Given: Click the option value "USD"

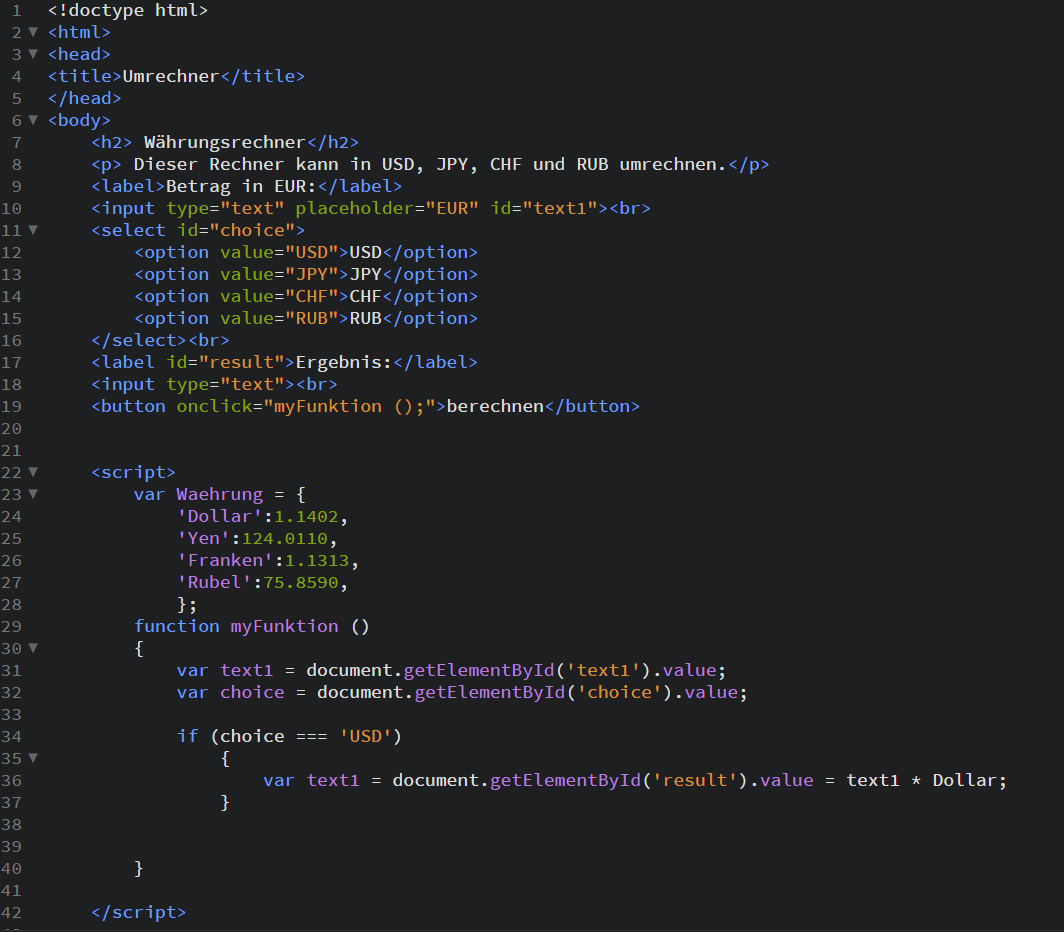Looking at the screenshot, I should [x=312, y=253].
